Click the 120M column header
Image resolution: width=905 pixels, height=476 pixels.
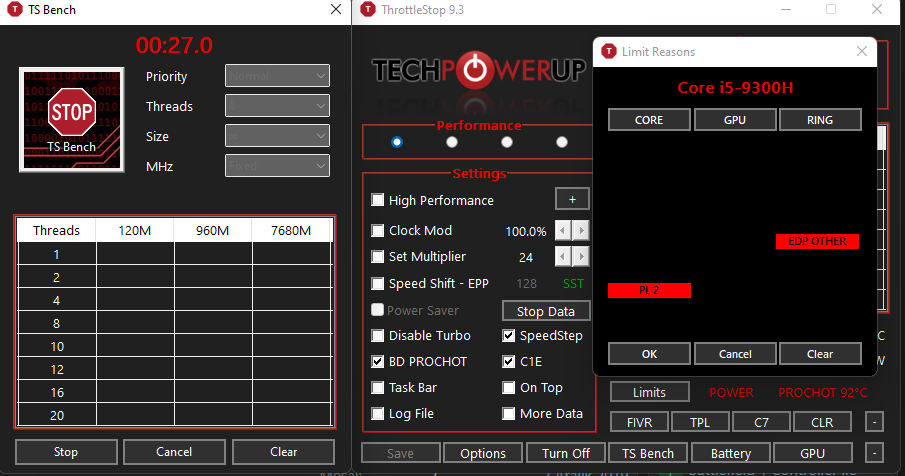[x=134, y=231]
